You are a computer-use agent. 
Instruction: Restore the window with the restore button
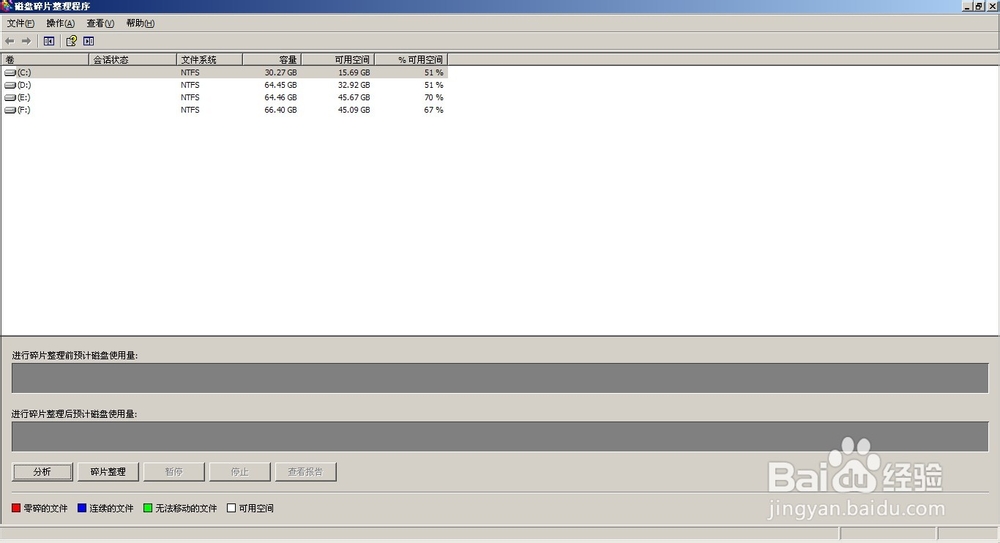(x=979, y=6)
